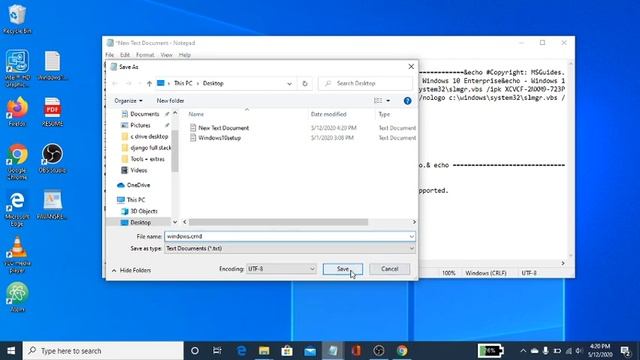Screen dimensions: 640x360
Task: Open the VLC media player desktop shortcut
Action: 17,255
